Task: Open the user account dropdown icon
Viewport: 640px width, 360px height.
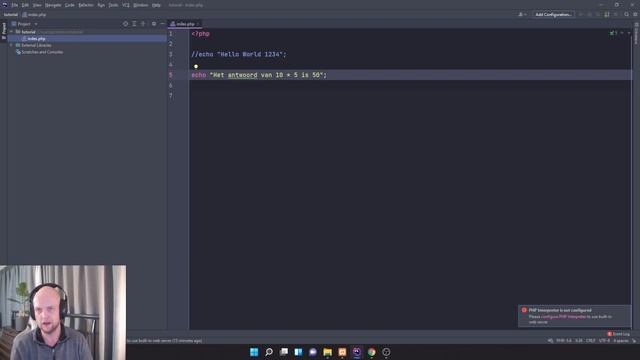Action: tap(522, 15)
